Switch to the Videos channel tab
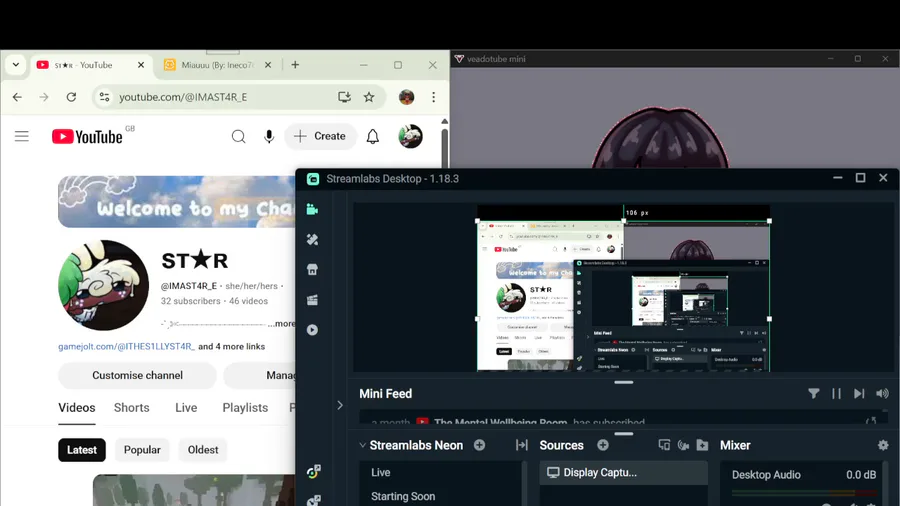The image size is (900, 506). point(76,408)
